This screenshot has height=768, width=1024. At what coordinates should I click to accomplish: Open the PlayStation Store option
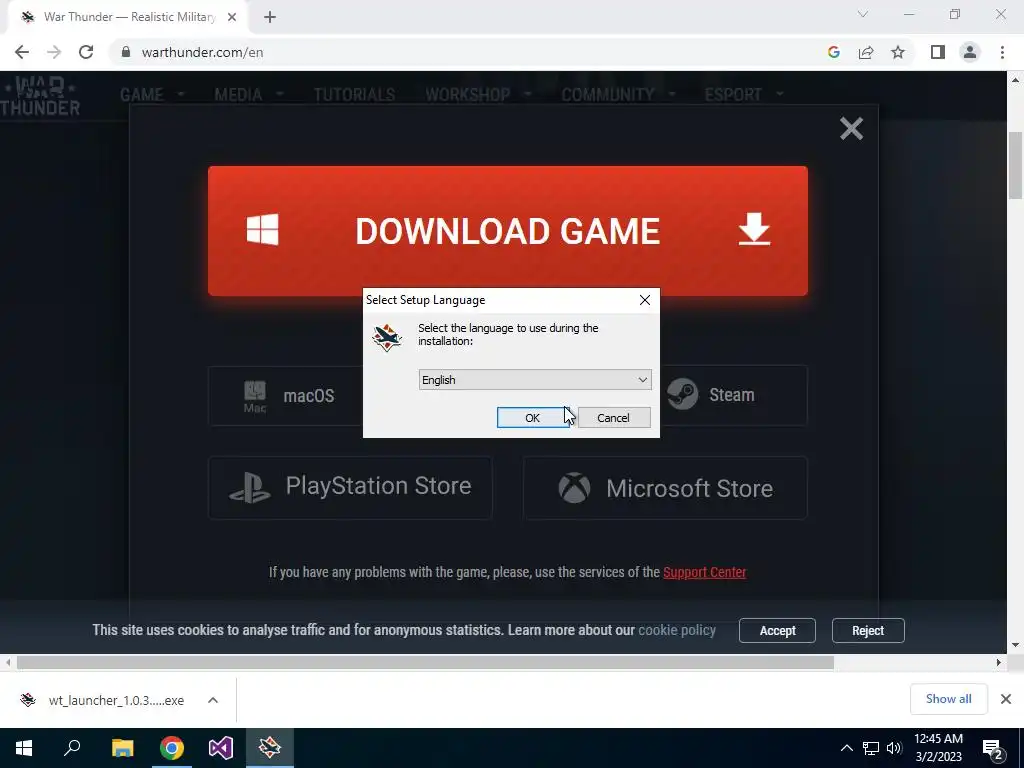(350, 488)
